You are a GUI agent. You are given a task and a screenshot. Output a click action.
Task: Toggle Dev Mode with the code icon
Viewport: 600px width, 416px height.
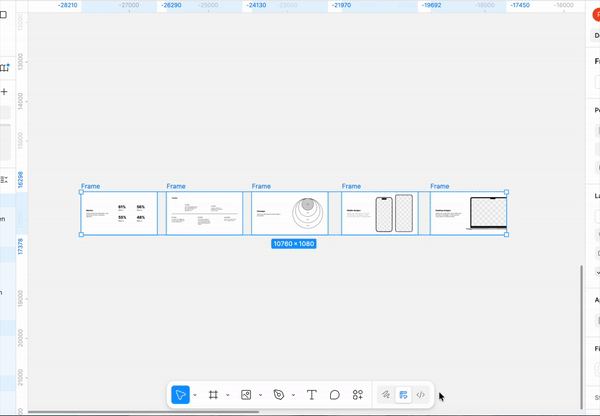421,395
